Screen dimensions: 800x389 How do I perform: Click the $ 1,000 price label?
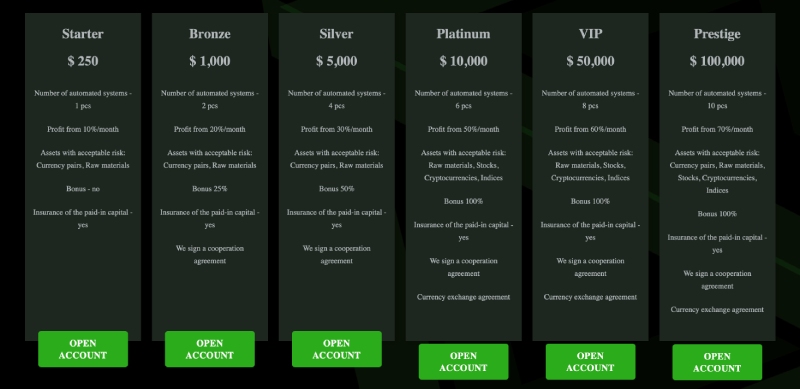(210, 61)
